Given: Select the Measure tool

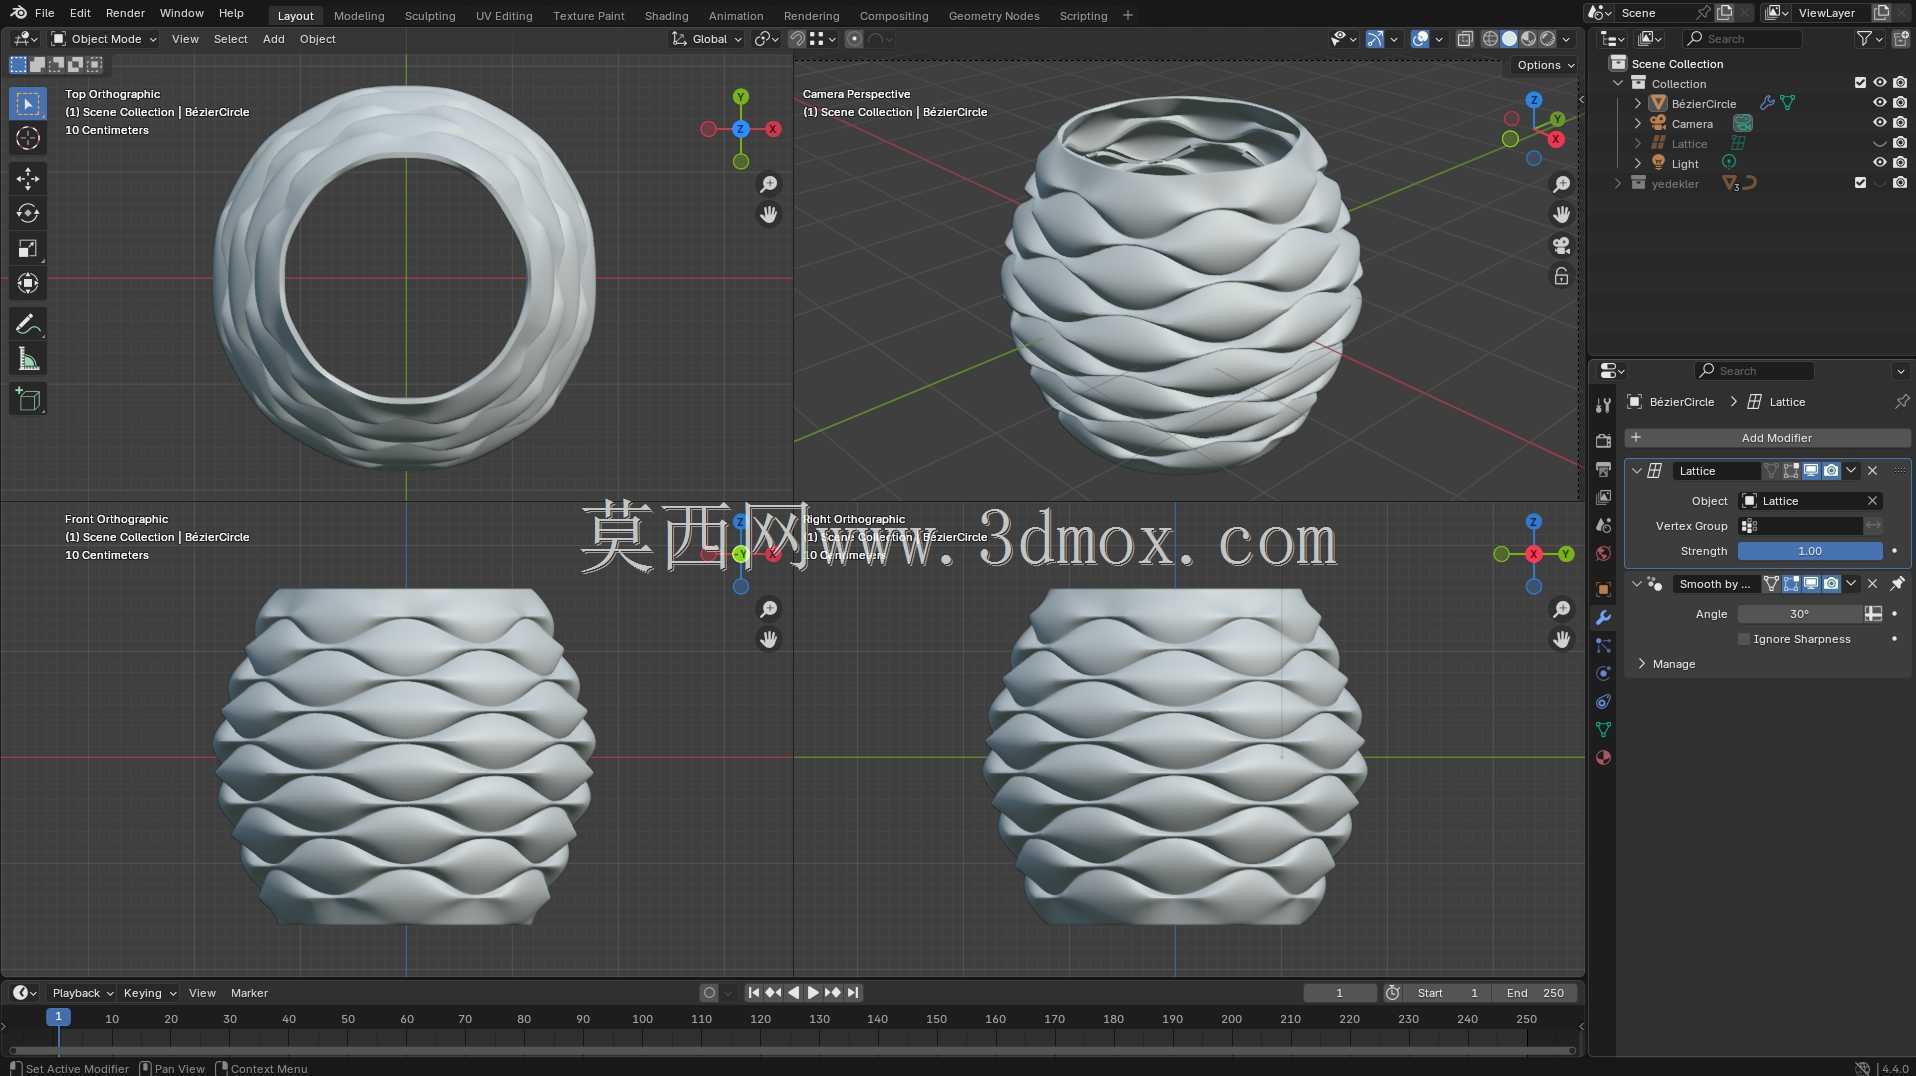Looking at the screenshot, I should coord(28,360).
